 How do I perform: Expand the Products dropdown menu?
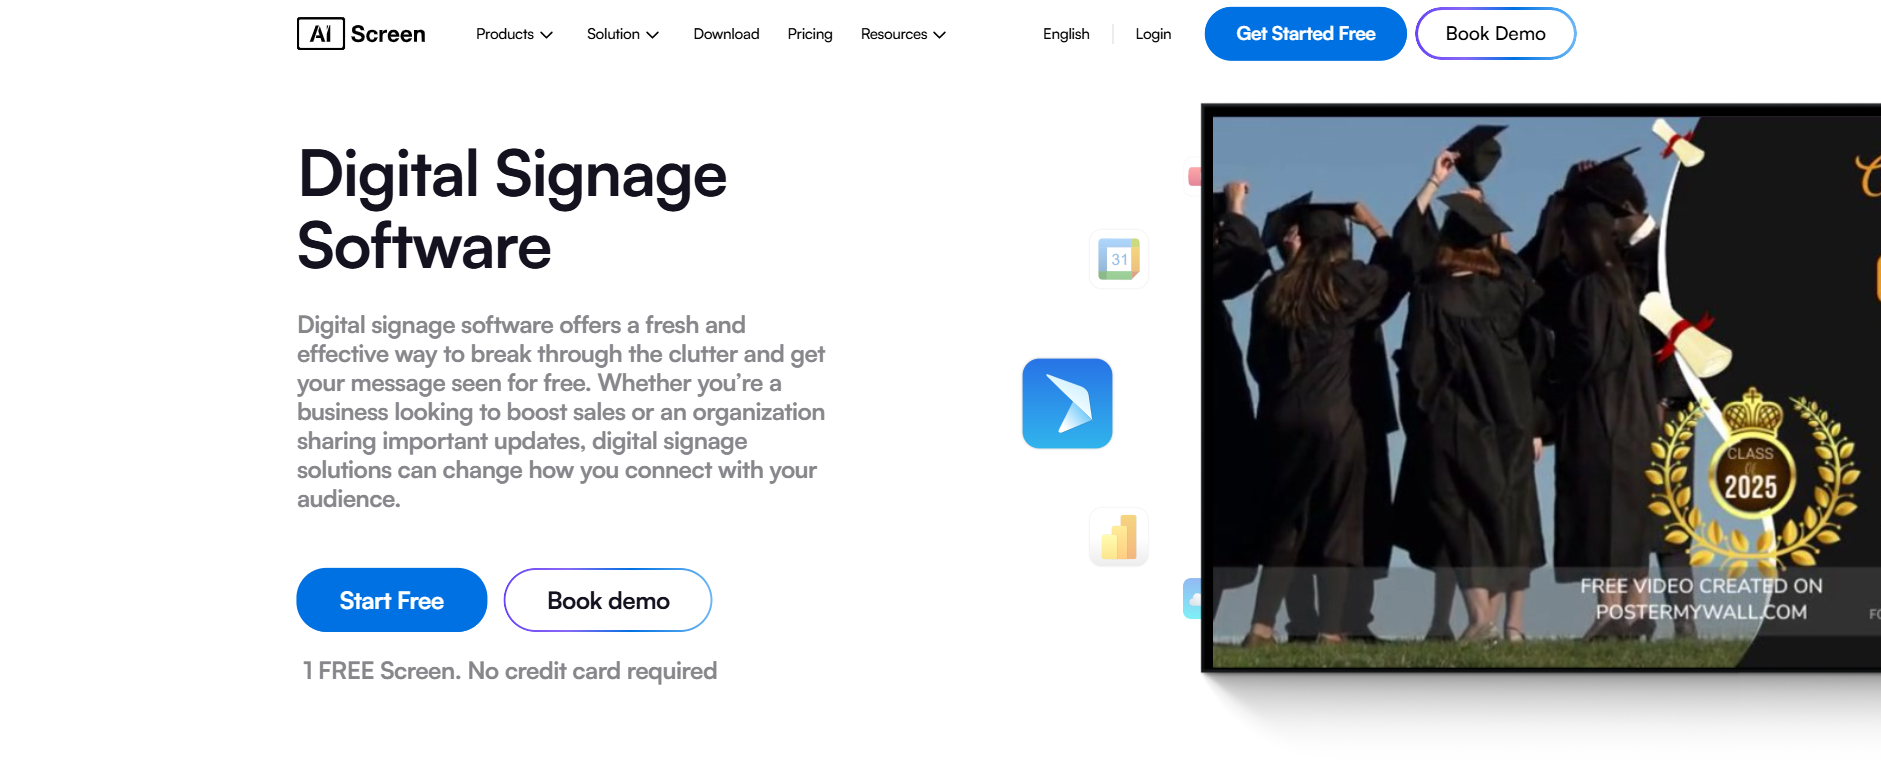(x=514, y=34)
